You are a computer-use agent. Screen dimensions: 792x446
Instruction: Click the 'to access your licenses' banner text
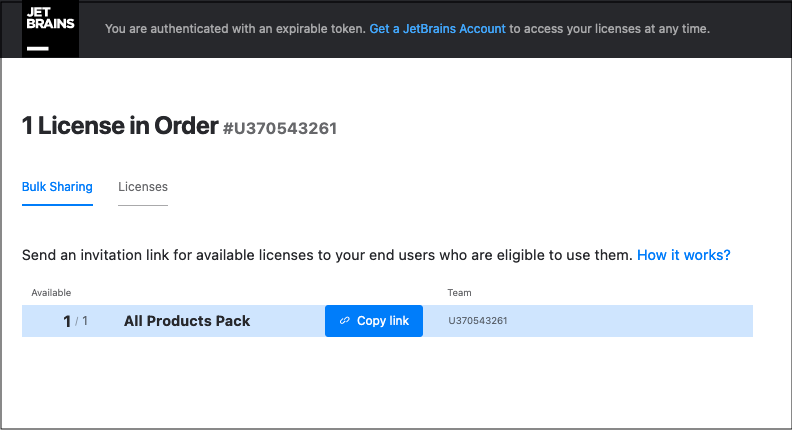[x=609, y=29]
